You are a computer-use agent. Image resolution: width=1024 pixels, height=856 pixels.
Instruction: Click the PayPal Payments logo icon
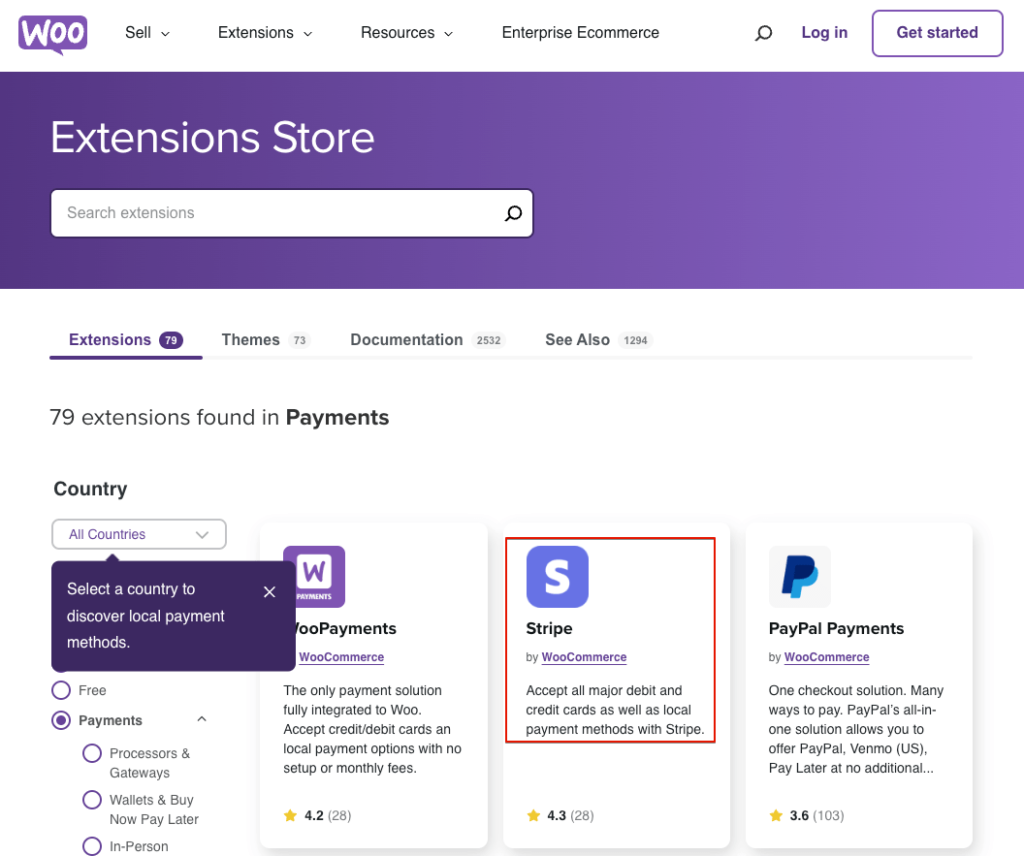click(799, 577)
